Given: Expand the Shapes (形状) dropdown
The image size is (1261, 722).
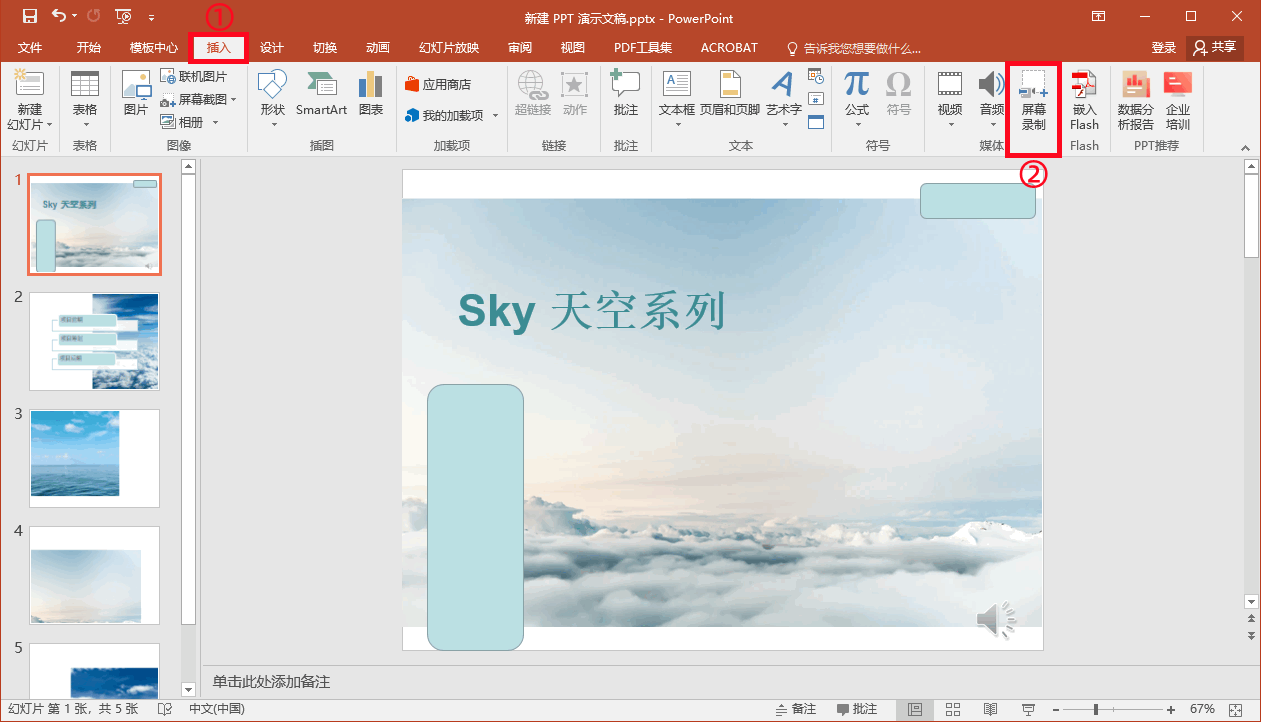Looking at the screenshot, I should tap(272, 124).
